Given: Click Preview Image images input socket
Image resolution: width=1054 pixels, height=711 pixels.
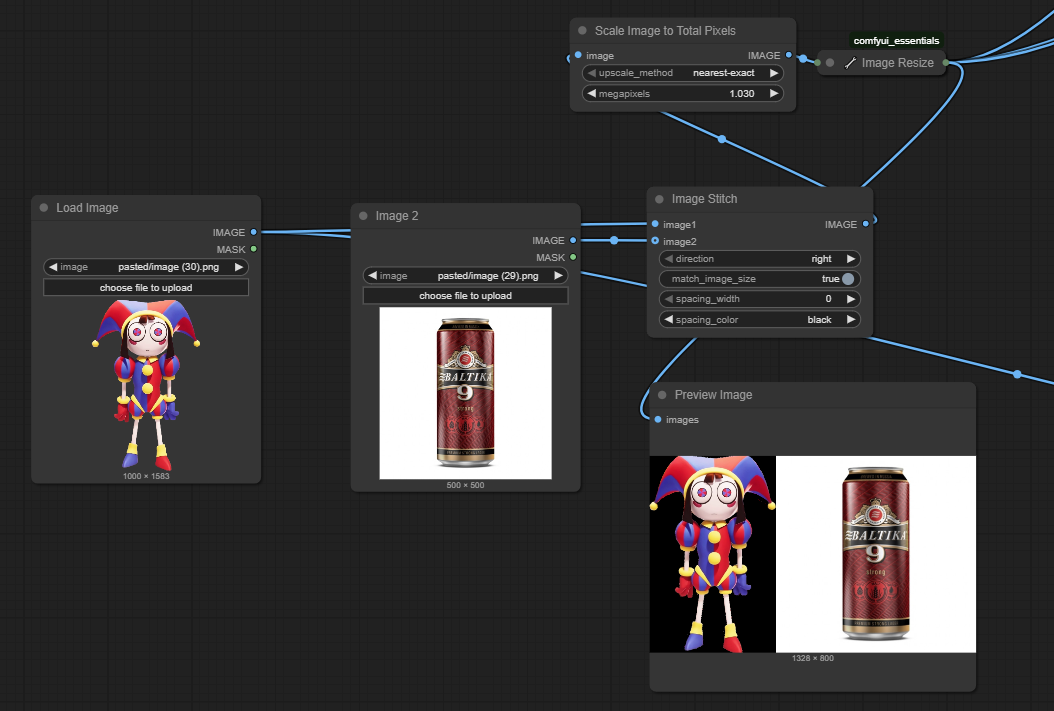Looking at the screenshot, I should [x=658, y=419].
